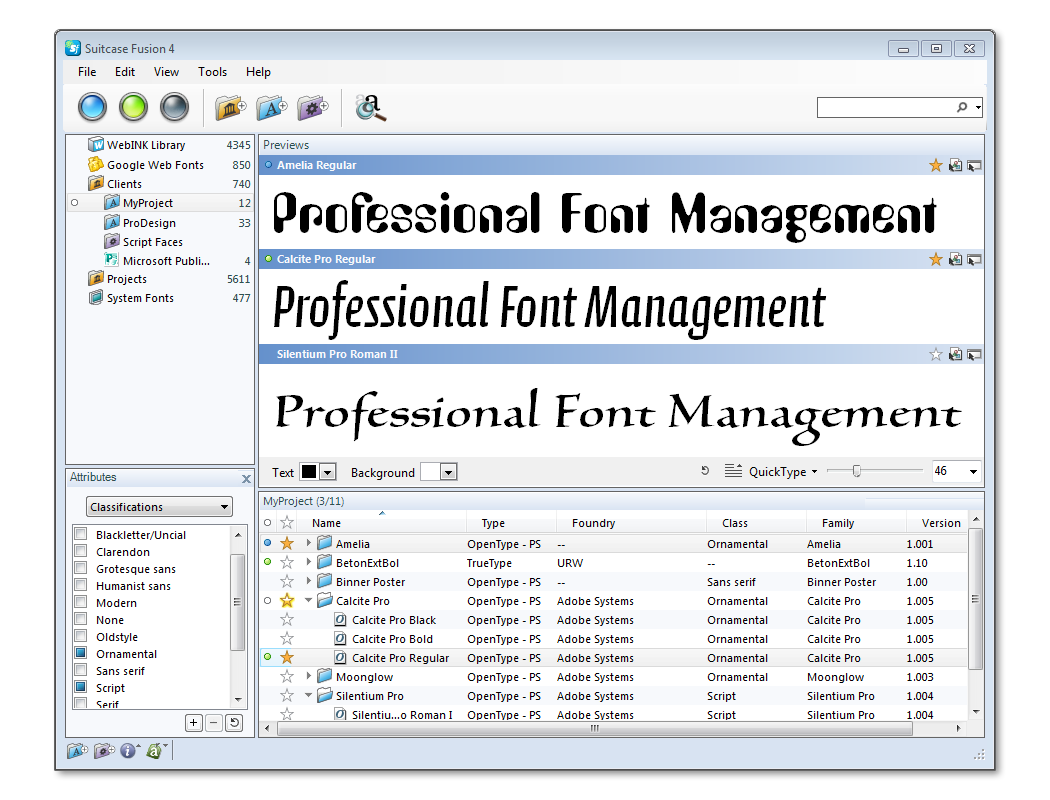Check the Blackletter/Uncial classification box

click(x=80, y=535)
